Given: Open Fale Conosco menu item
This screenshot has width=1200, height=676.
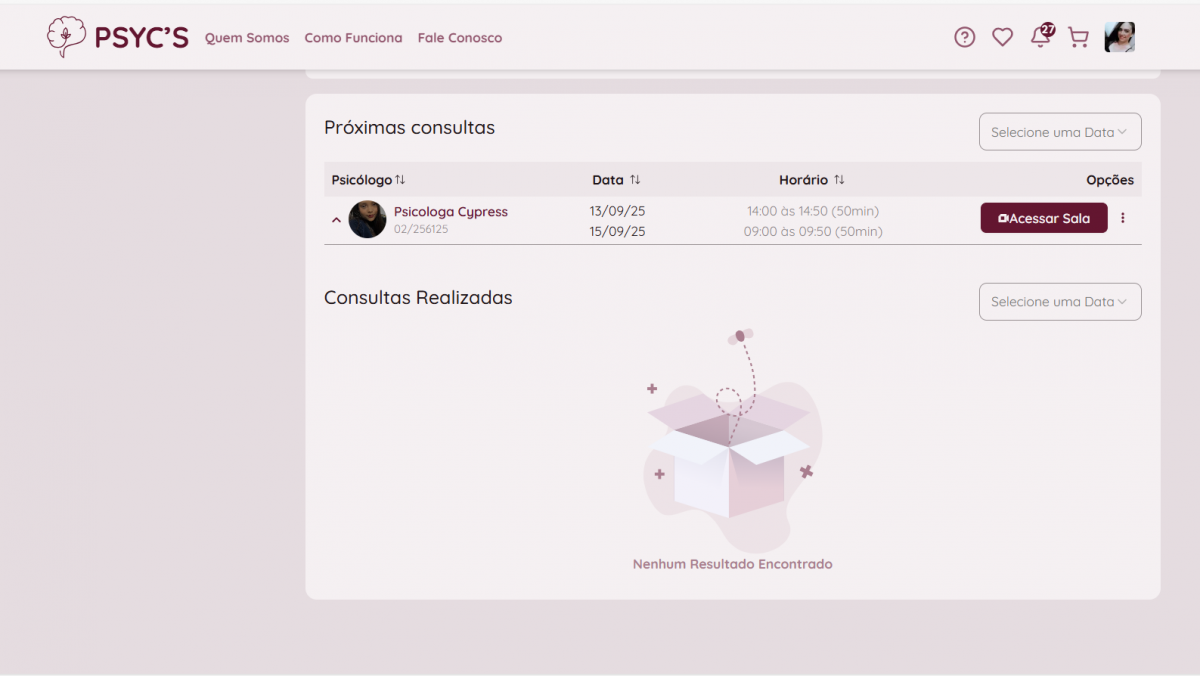Looking at the screenshot, I should (x=460, y=38).
